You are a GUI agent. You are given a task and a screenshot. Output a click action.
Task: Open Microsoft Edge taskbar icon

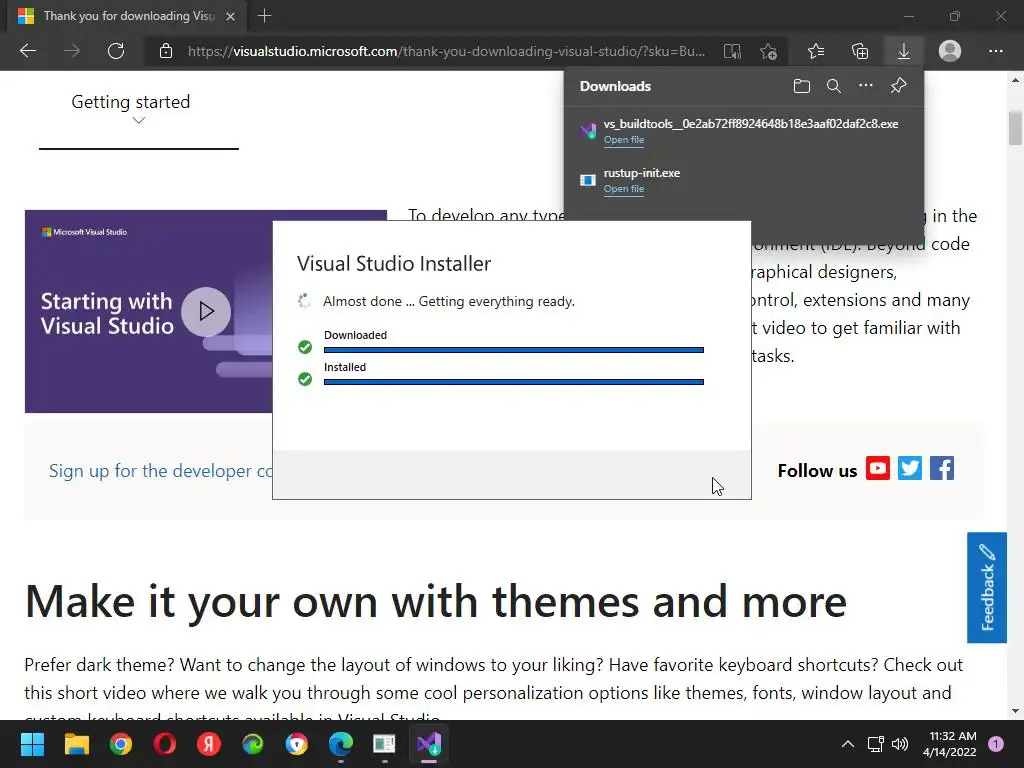[x=341, y=744]
